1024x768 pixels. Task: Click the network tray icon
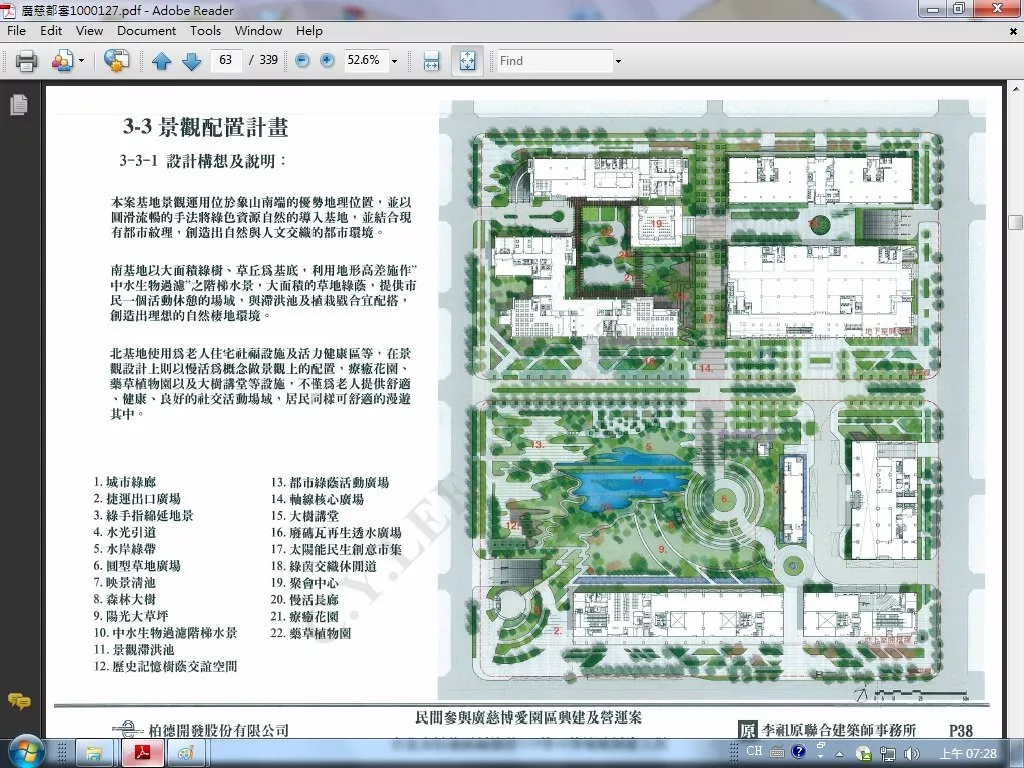coord(888,754)
